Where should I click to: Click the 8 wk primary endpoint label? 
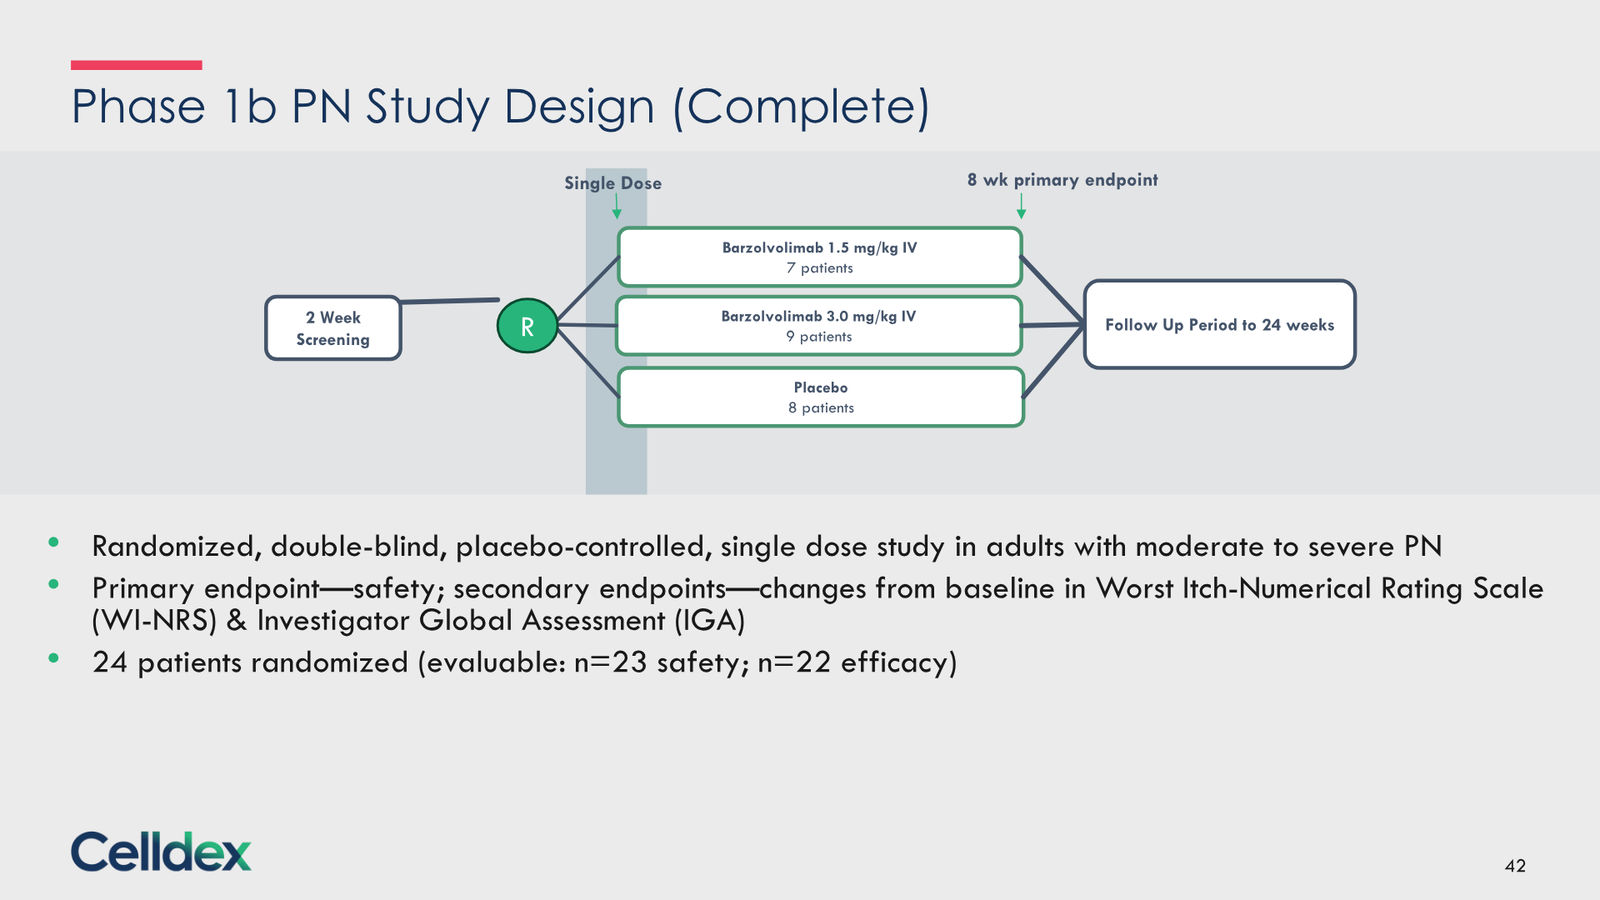1062,180
